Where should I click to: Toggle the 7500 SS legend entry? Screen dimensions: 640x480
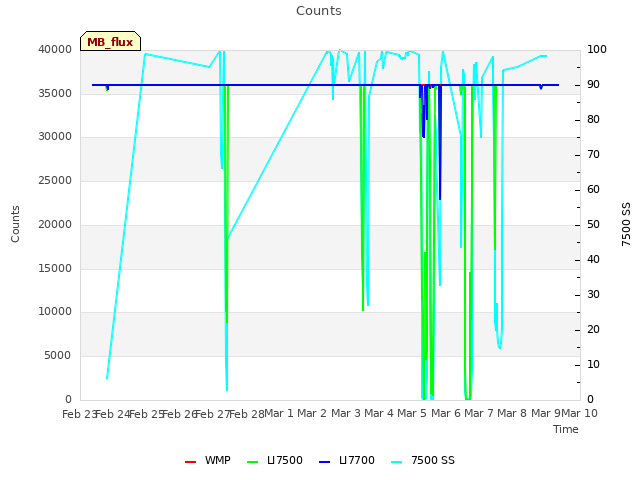coord(422,460)
